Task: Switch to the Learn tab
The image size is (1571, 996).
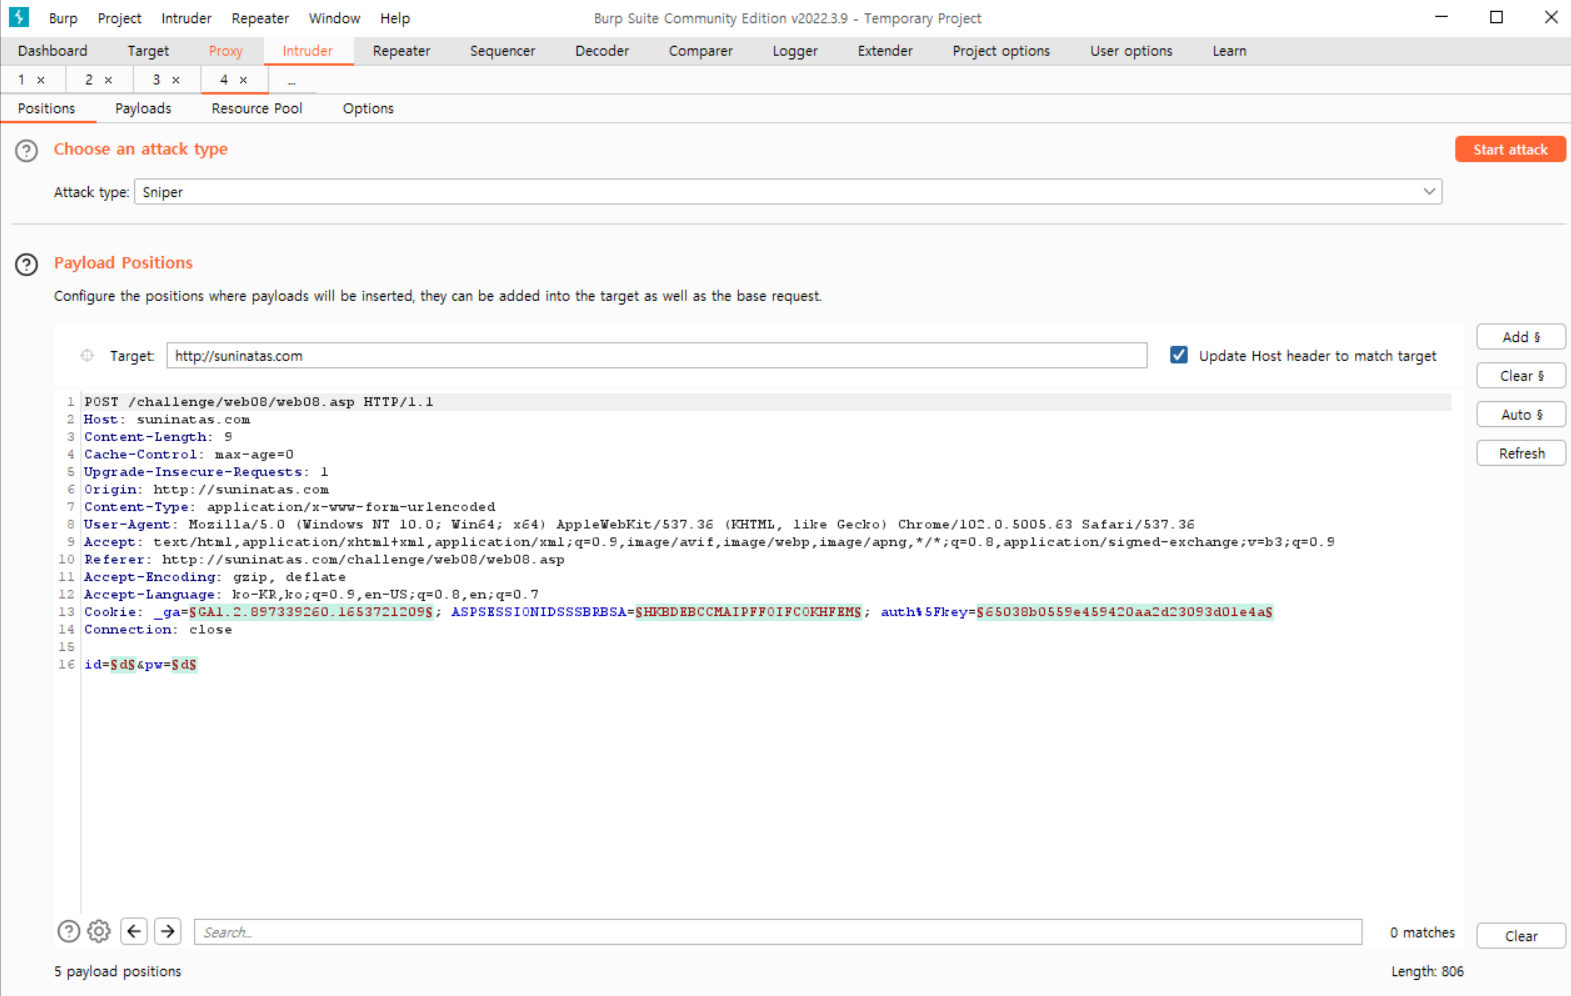Action: coord(1230,51)
